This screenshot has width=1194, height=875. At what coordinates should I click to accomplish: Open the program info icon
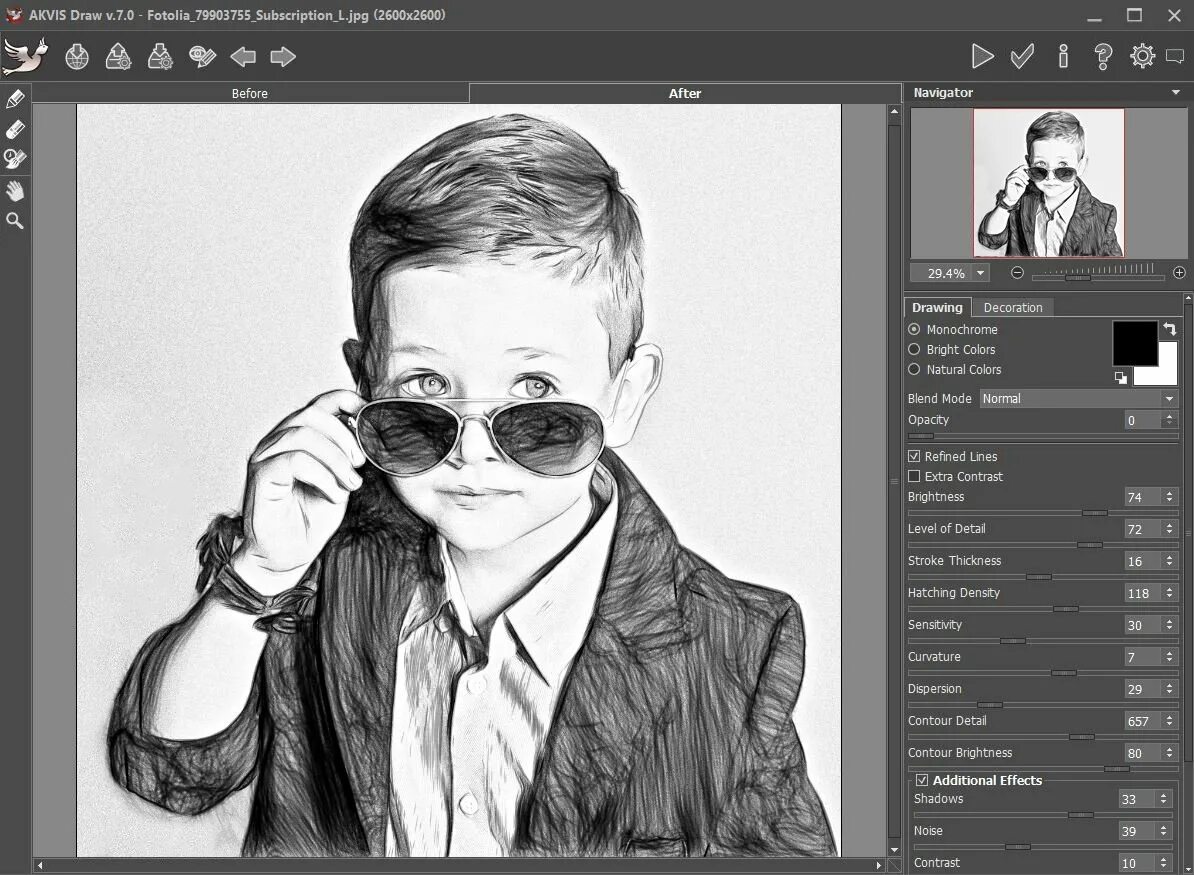1063,56
